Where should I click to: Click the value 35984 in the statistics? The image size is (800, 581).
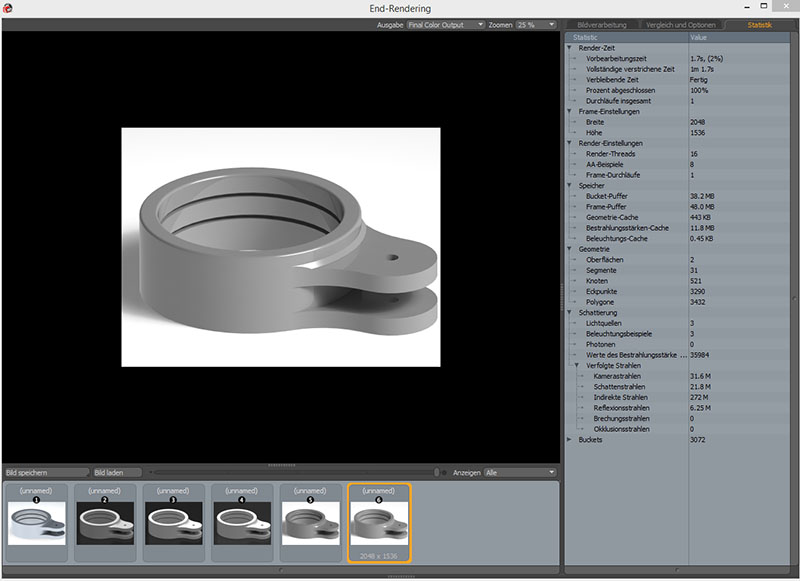coord(699,355)
